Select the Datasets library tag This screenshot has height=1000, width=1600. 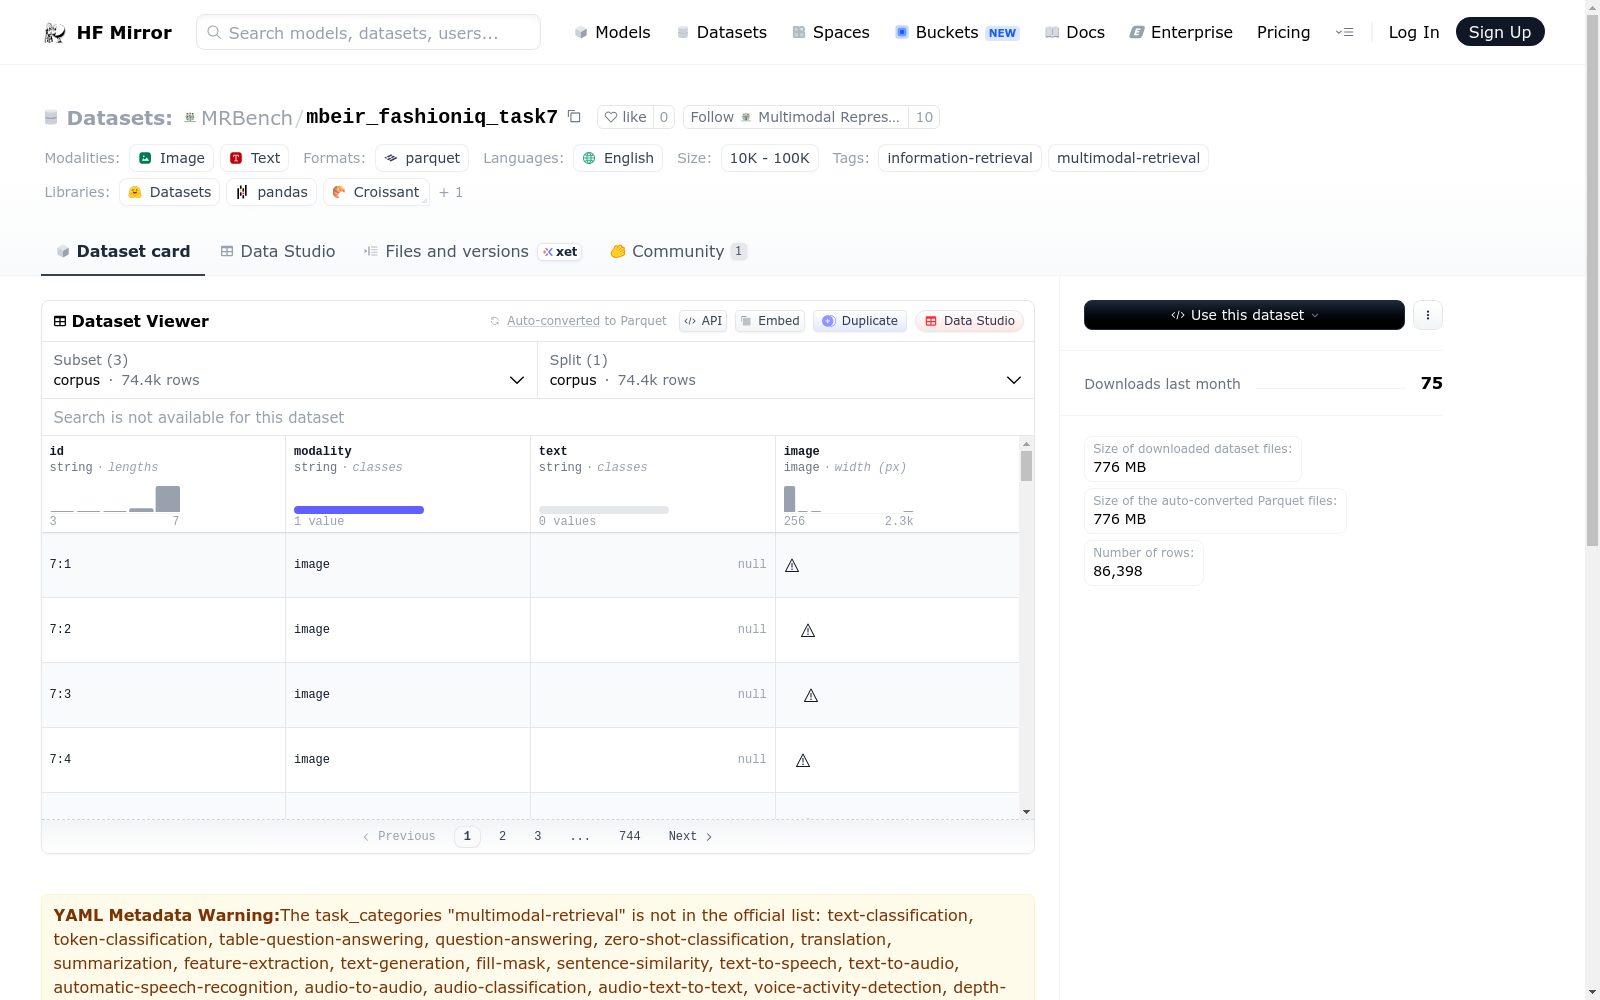pos(170,192)
